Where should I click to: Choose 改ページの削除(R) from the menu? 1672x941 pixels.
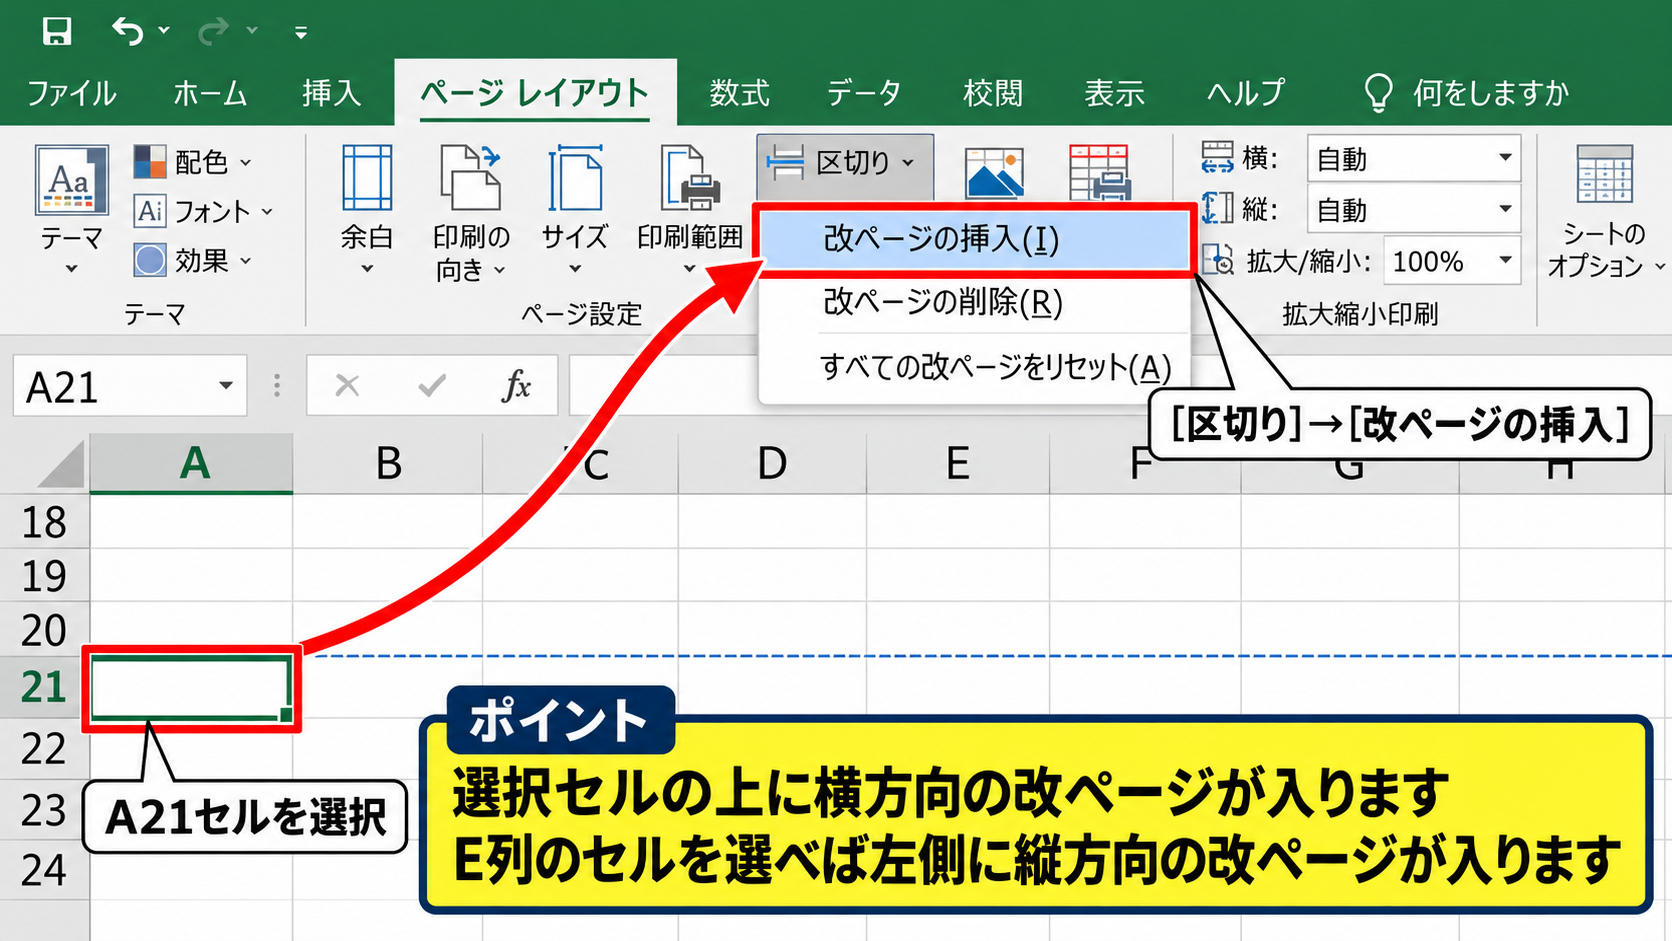click(x=975, y=302)
